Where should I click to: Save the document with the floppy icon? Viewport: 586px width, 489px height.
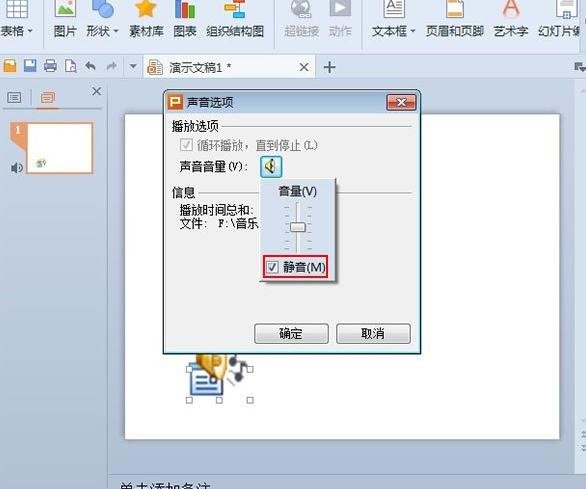[30, 66]
